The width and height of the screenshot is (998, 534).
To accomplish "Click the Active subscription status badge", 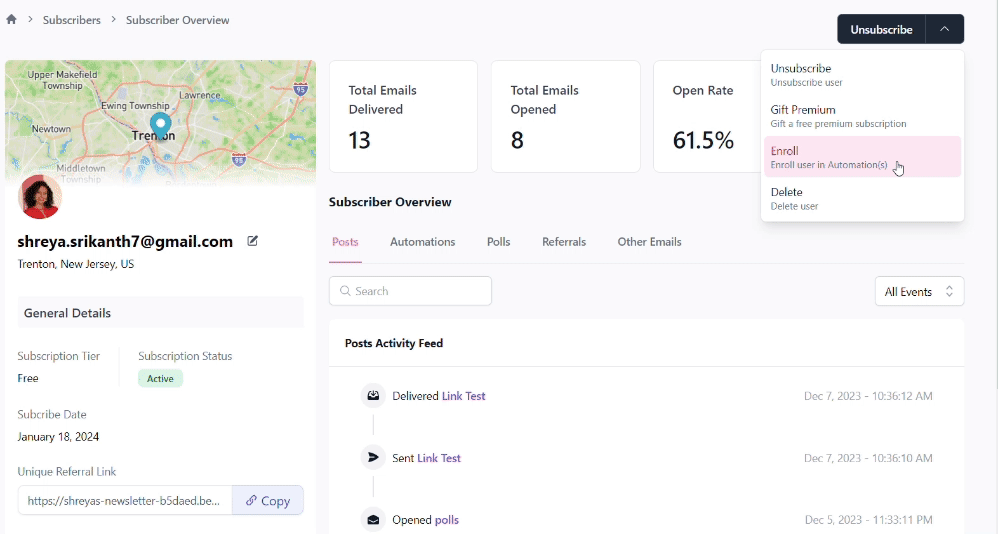I will click(160, 378).
